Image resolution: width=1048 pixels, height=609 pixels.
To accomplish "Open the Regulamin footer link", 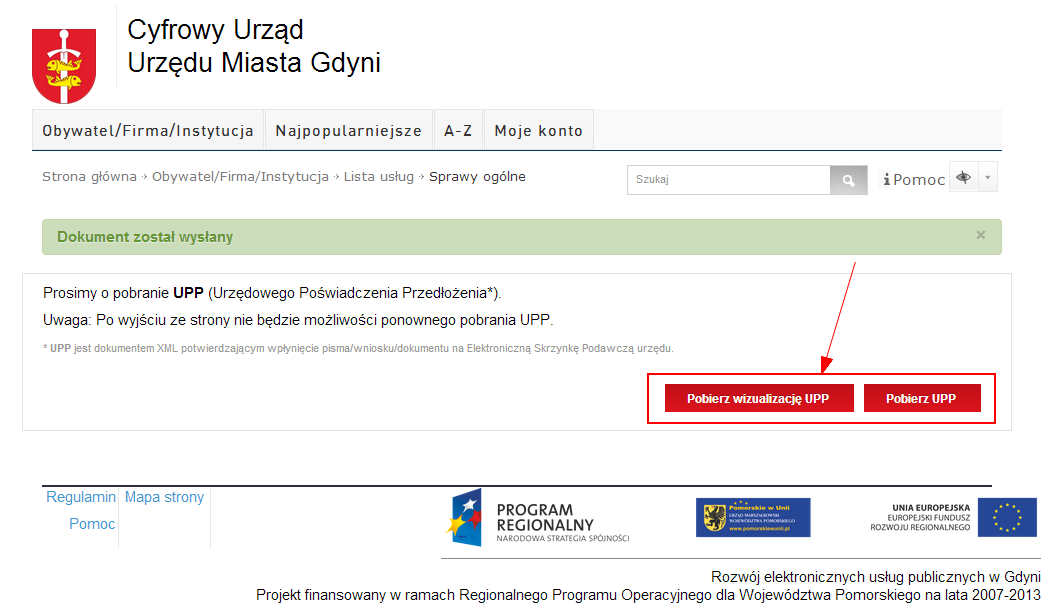I will click(x=80, y=497).
